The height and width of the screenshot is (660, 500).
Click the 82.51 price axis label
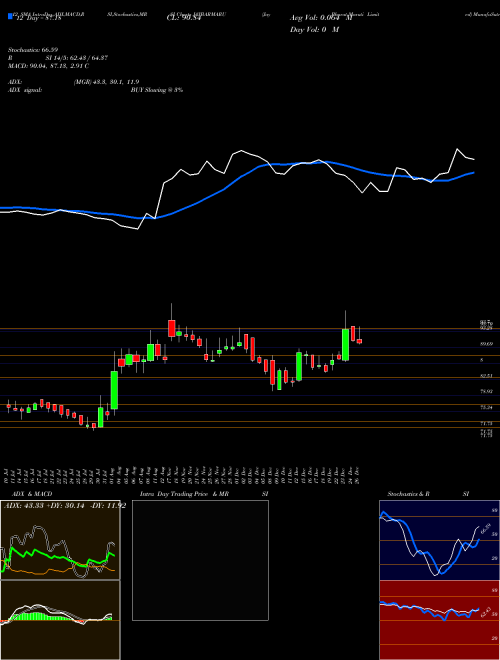[487, 375]
